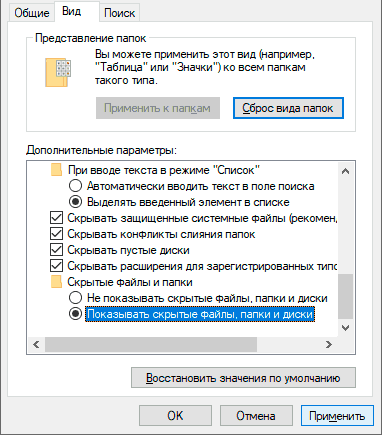Image resolution: width=382 pixels, height=435 pixels.
Task: Uncheck Скрывать конфликты слияния папок
Action: tap(56, 234)
